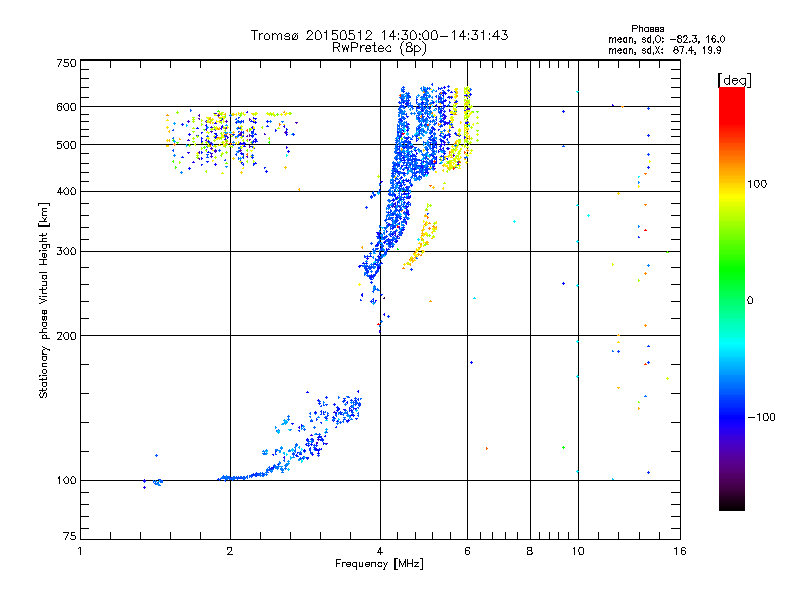The image size is (800, 600).
Task: Click the 'Frequency [MHz]' x-axis label
Action: tap(379, 564)
